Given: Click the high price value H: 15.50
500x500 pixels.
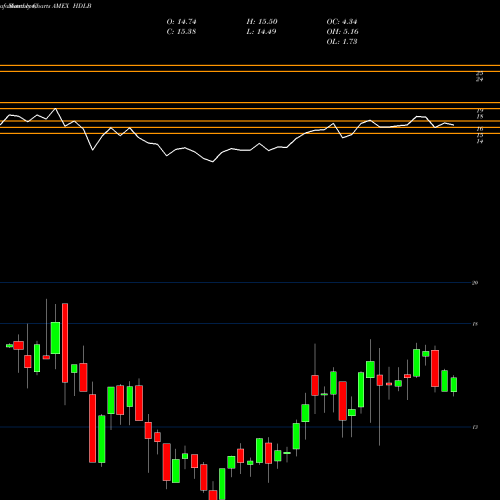Looking at the screenshot, I should [x=262, y=22].
